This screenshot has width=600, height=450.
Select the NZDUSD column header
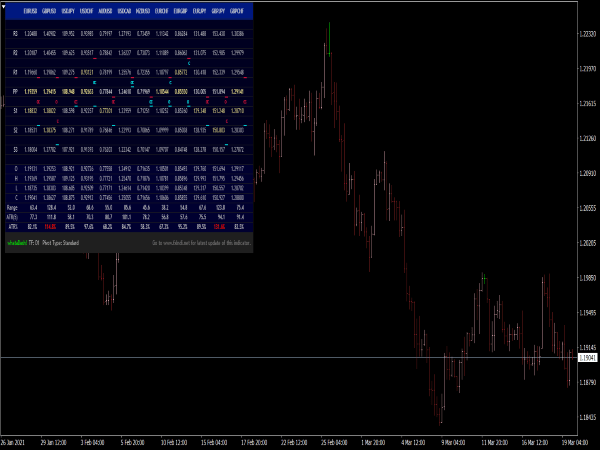point(143,11)
